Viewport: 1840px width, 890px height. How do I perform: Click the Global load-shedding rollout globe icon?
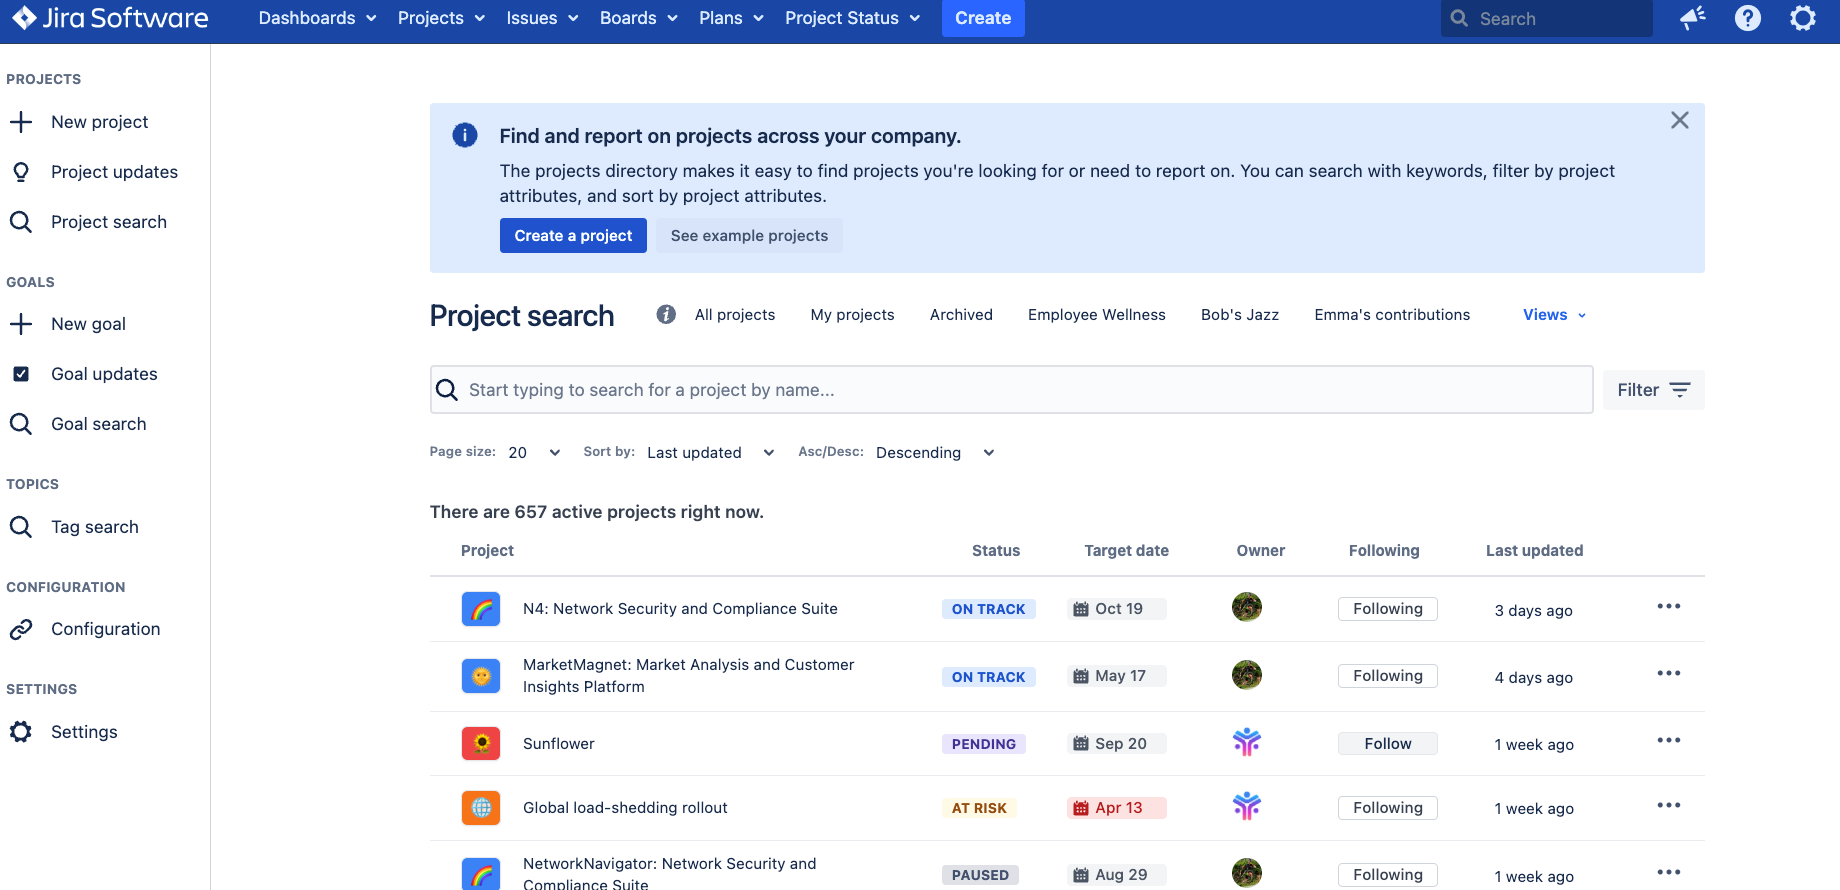[x=481, y=807]
